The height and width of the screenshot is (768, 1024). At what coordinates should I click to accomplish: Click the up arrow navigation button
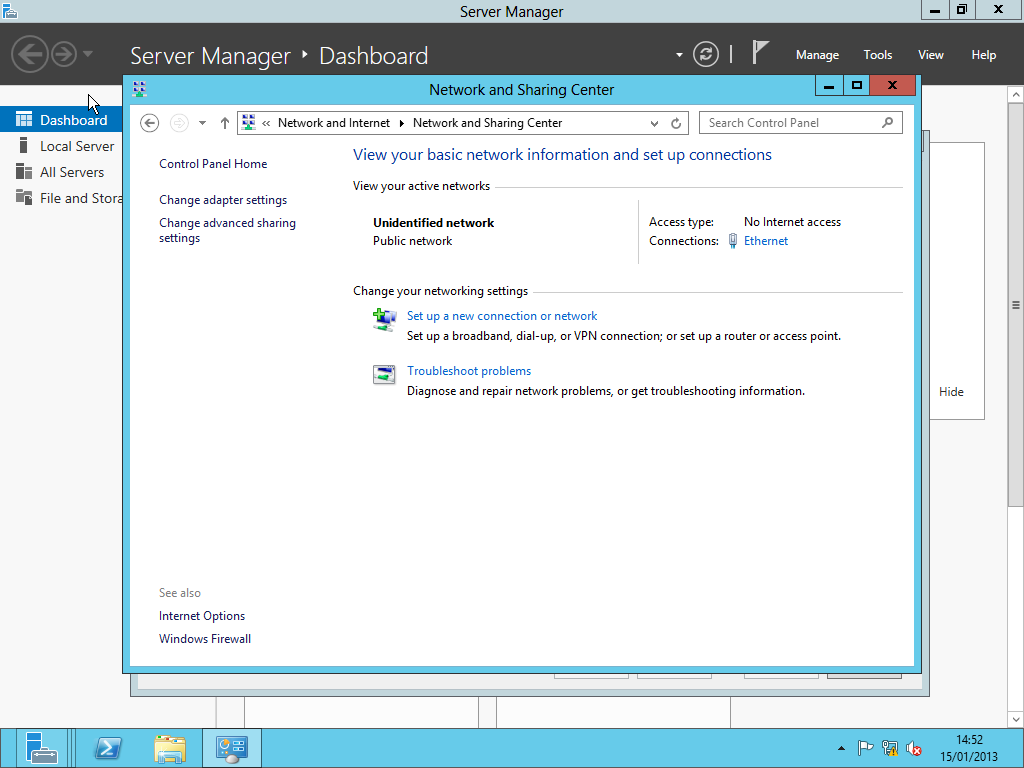coord(224,123)
